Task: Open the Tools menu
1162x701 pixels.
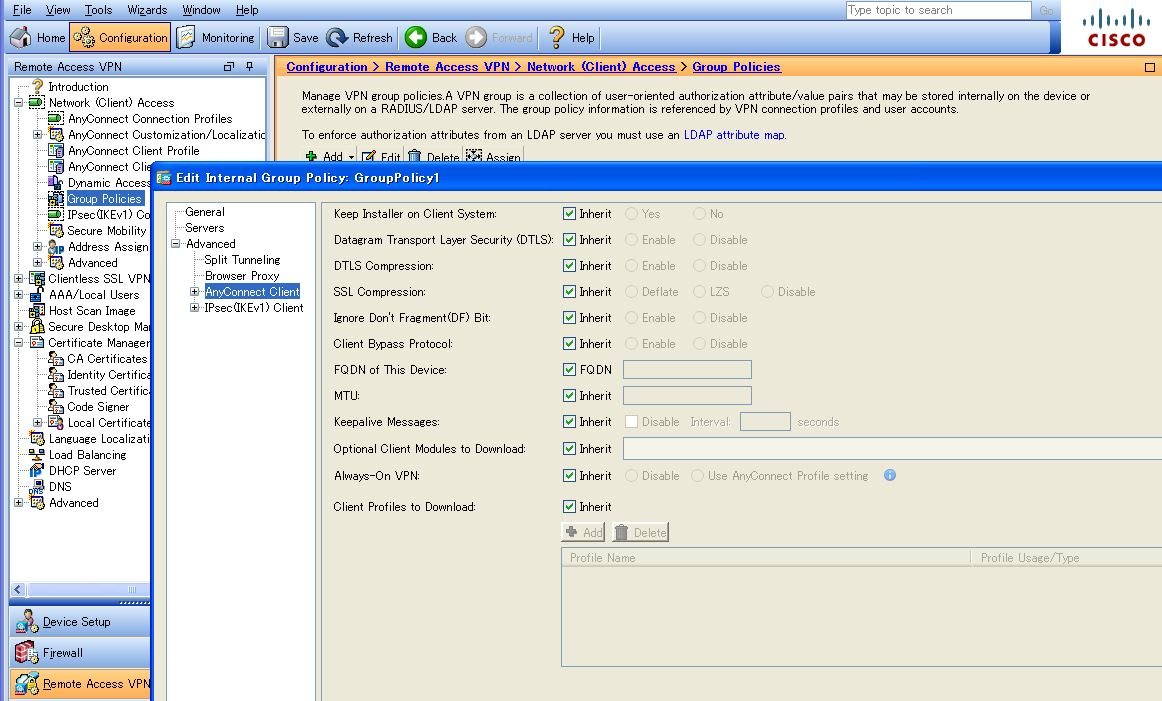Action: click(98, 10)
